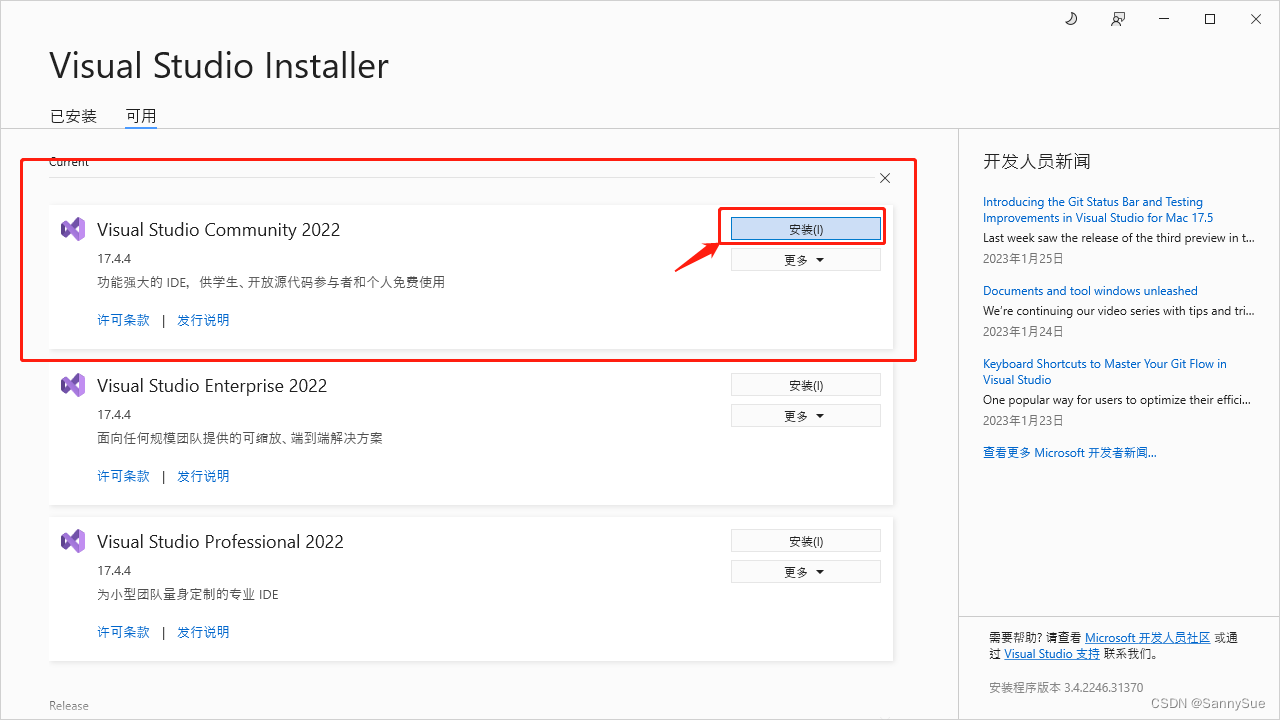Image resolution: width=1280 pixels, height=720 pixels.
Task: Click the Visual Studio Community 2022 logo
Action: pyautogui.click(x=73, y=229)
